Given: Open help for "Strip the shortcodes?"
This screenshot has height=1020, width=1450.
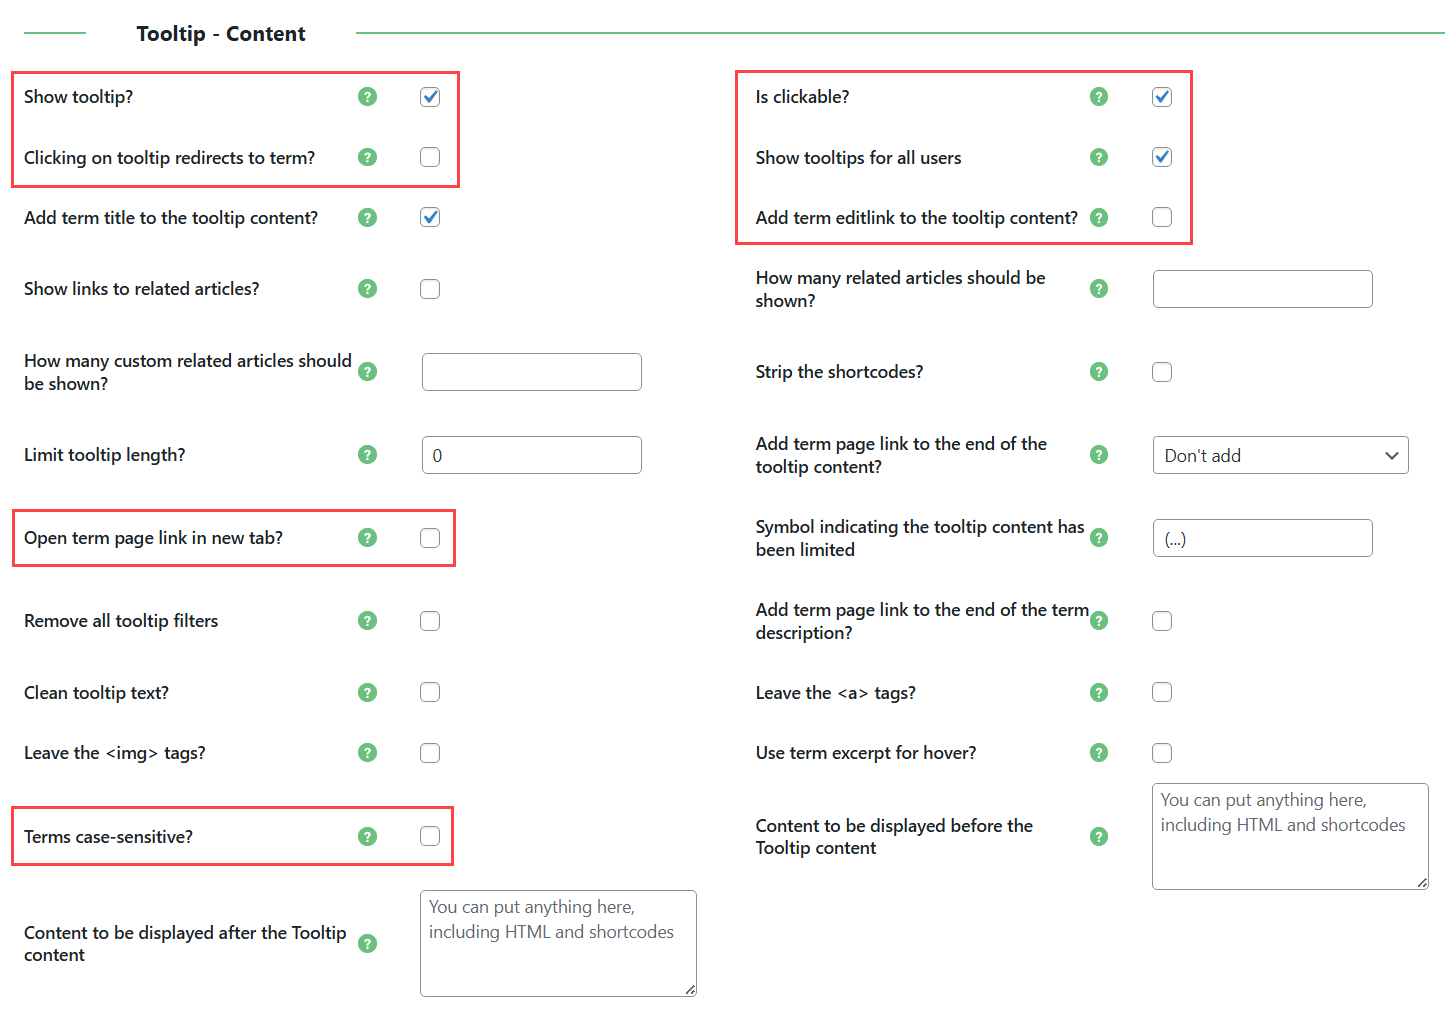Looking at the screenshot, I should pyautogui.click(x=1099, y=371).
